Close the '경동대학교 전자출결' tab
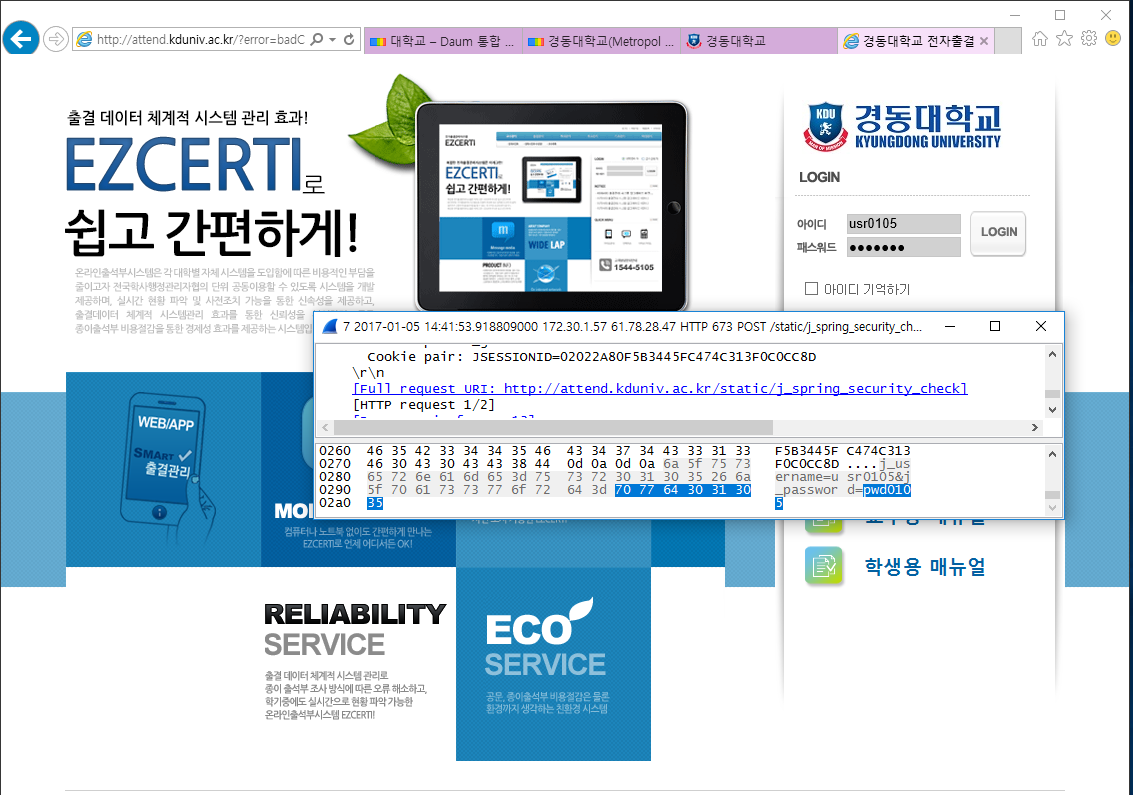Image resolution: width=1133 pixels, height=795 pixels. pyautogui.click(x=983, y=41)
